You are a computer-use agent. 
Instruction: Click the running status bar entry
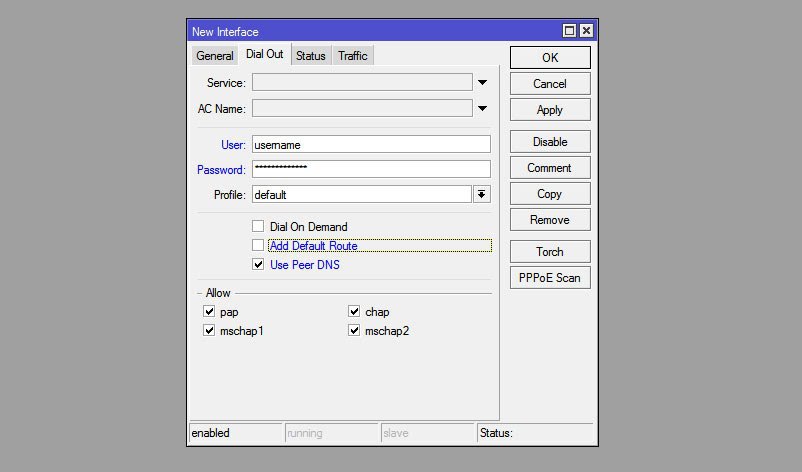point(331,433)
